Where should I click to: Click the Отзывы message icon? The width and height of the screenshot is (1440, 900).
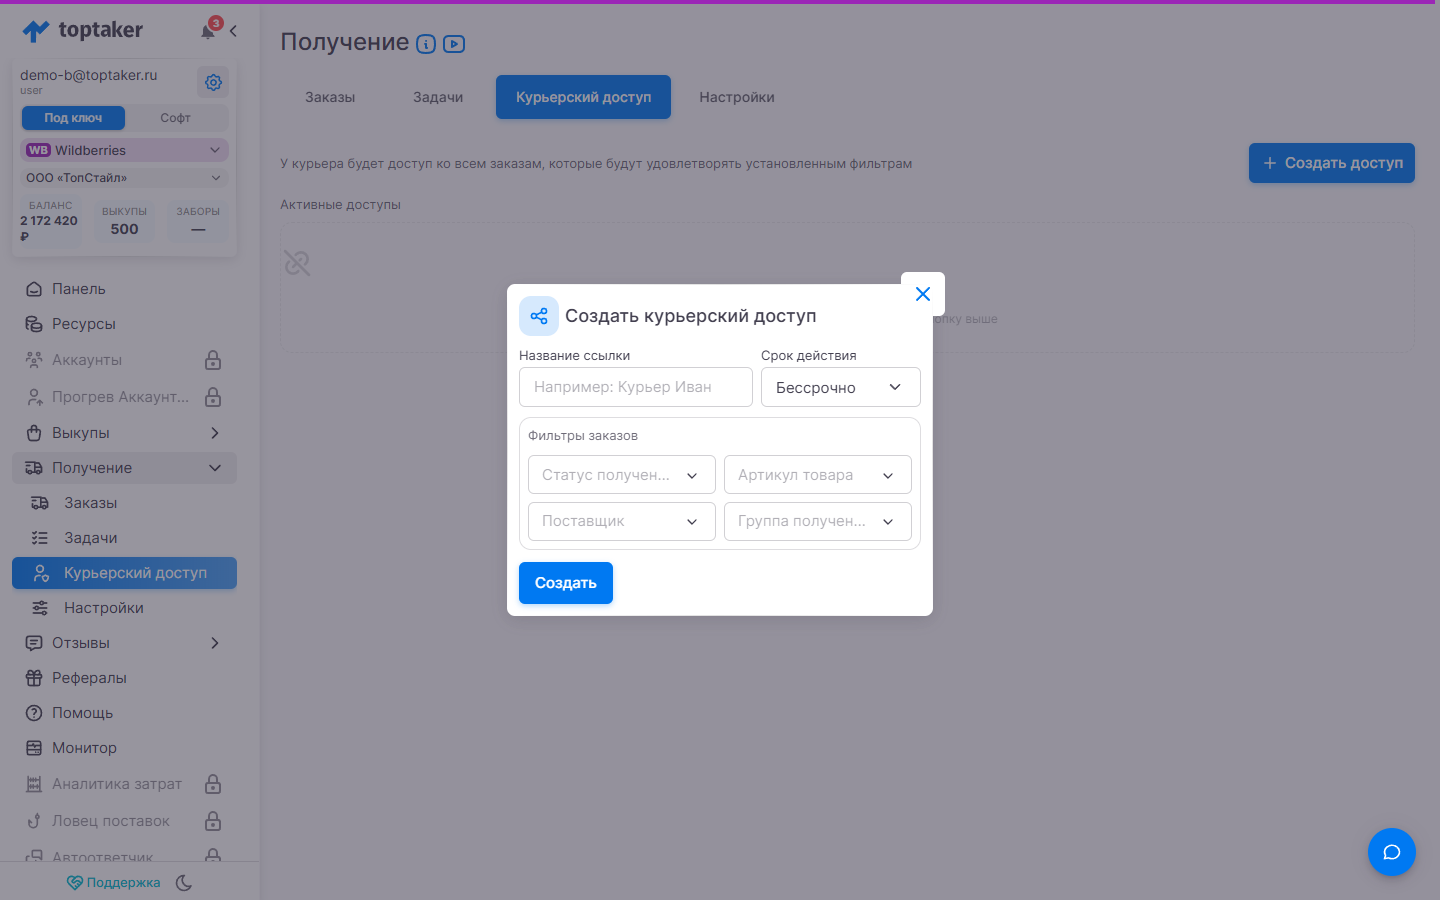(x=34, y=643)
